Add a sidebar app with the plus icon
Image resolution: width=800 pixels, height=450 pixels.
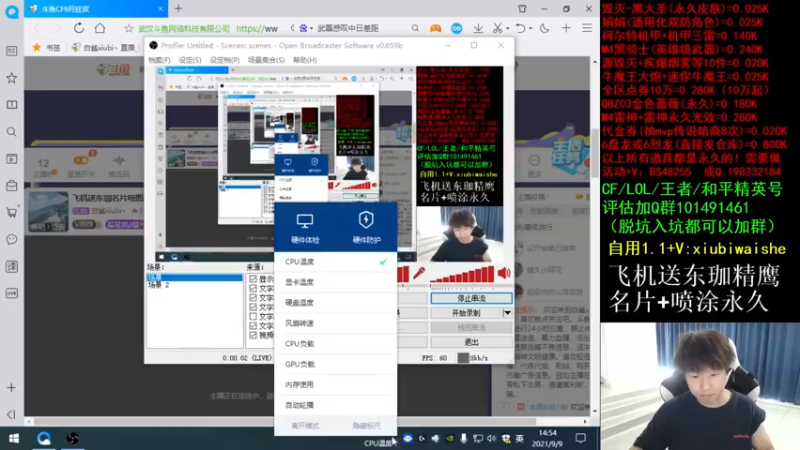point(11,388)
